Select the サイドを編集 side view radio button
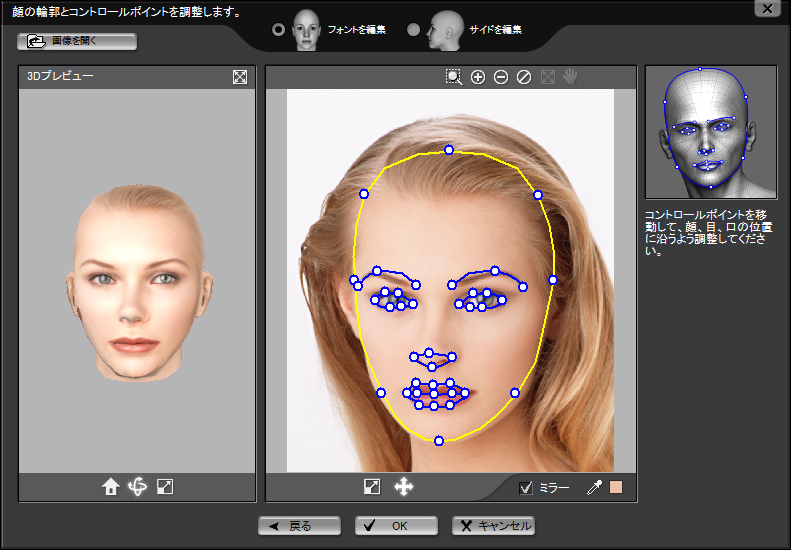This screenshot has width=791, height=550. click(413, 30)
